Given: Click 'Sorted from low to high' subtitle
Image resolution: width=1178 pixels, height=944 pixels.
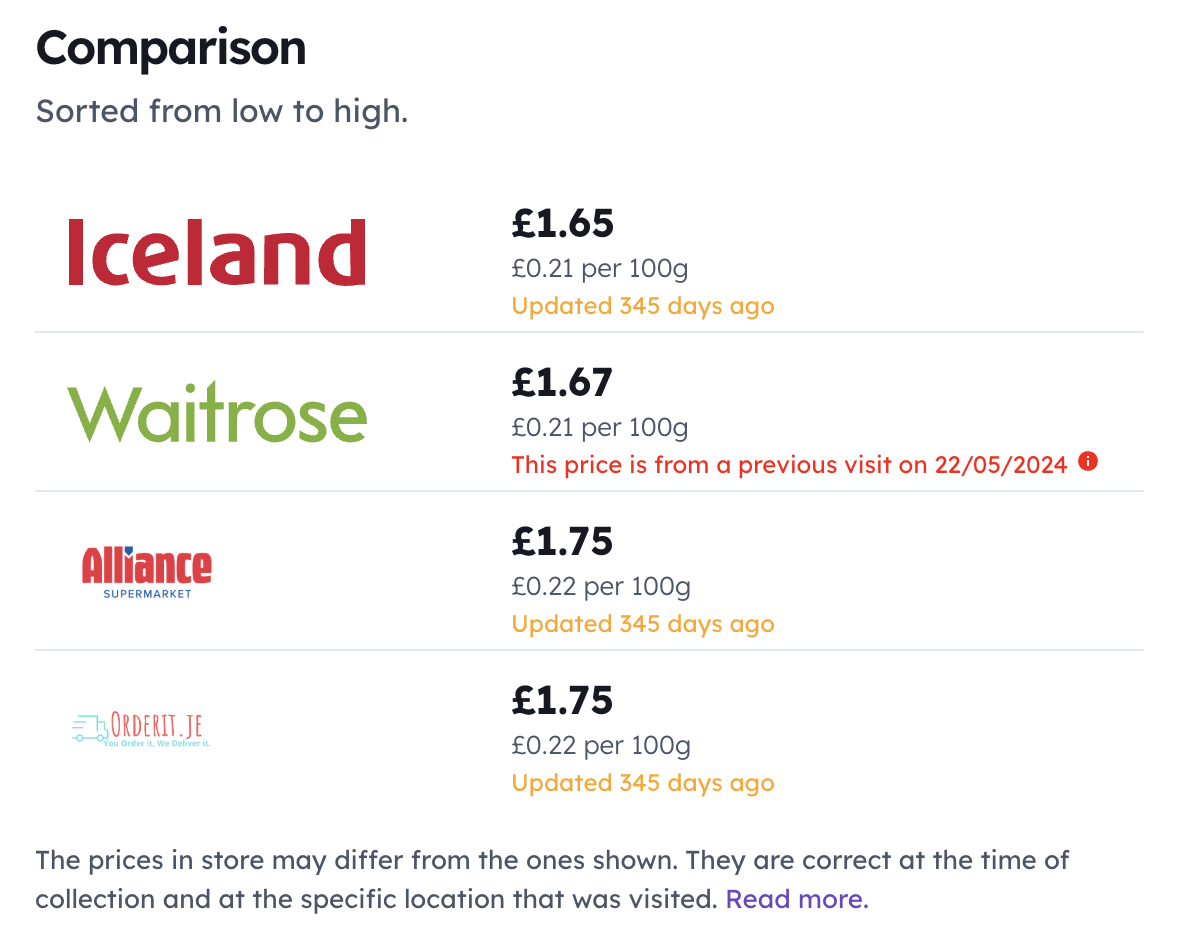Looking at the screenshot, I should [x=222, y=111].
